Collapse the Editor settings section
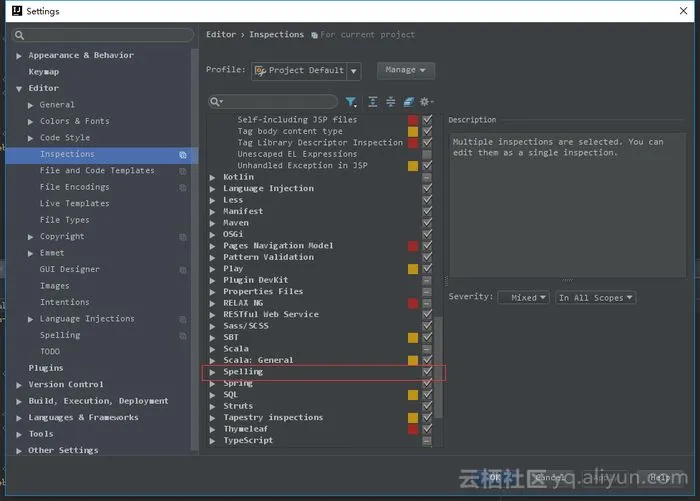 click(19, 89)
